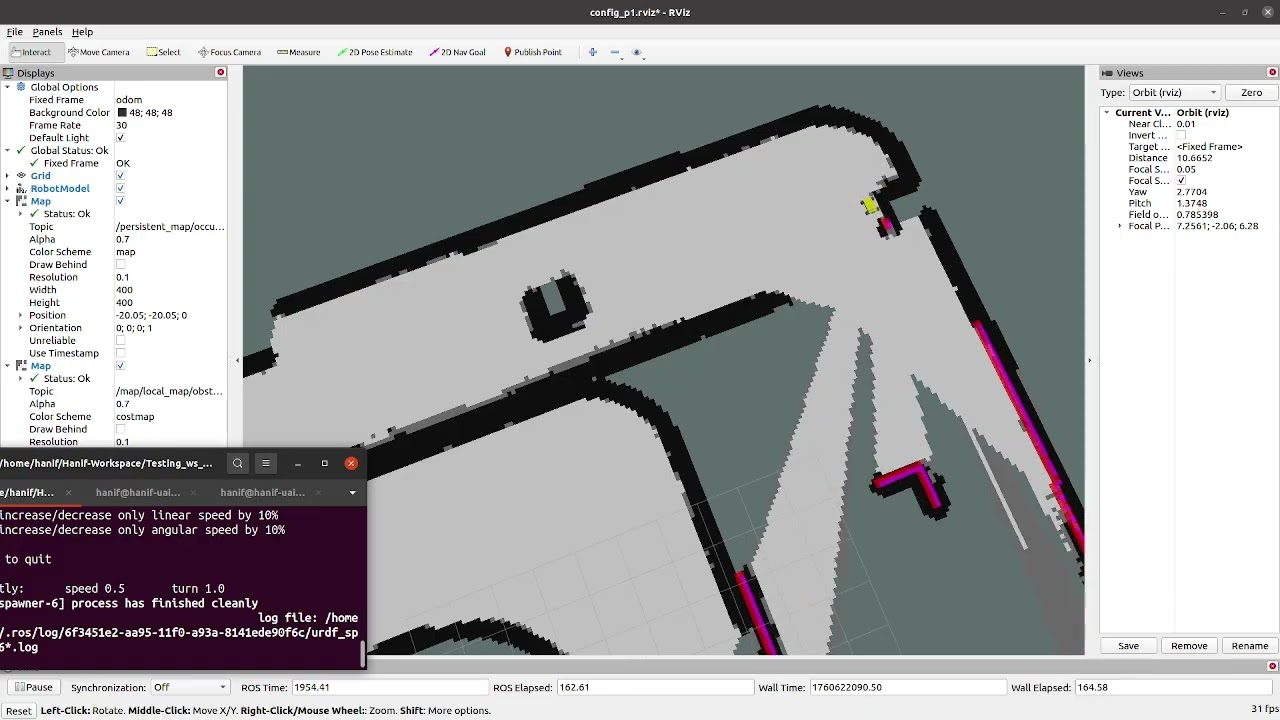
Task: Click the Rename view button
Action: point(1250,646)
